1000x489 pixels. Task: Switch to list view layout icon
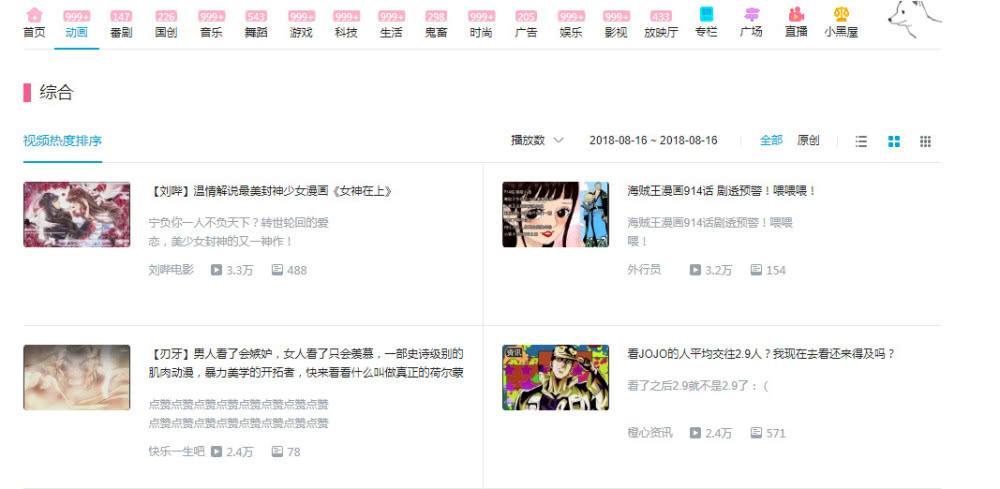click(x=861, y=142)
